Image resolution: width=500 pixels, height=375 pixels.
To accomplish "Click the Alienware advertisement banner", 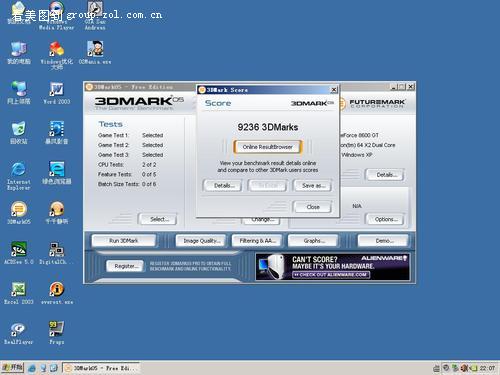I will (333, 267).
